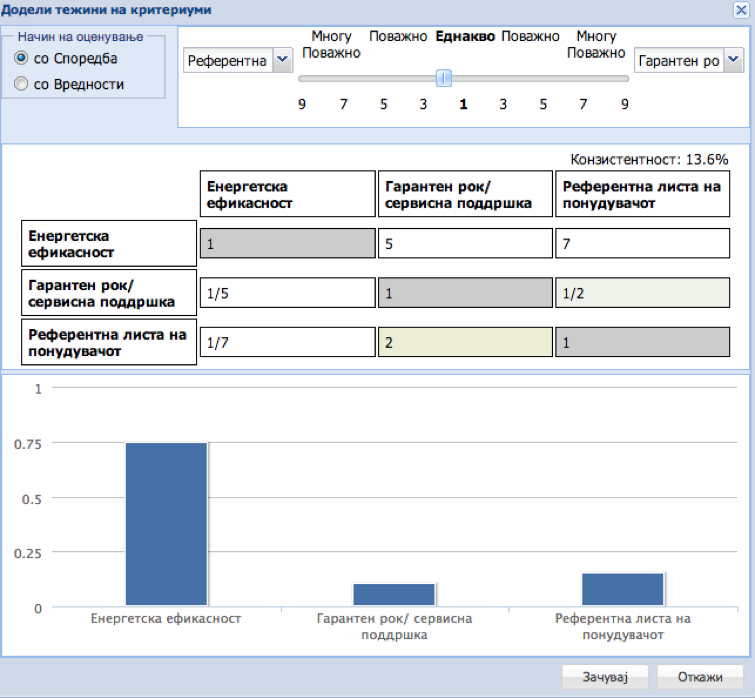Open the Референтна dropdown arrow
This screenshot has height=698, width=755.
pos(283,60)
